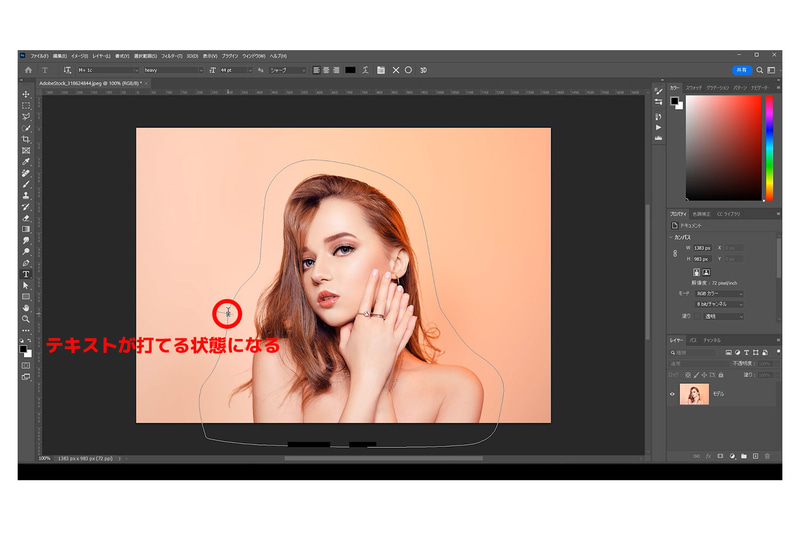800x533 pixels.
Task: Select the Zoom tool
Action: [x=26, y=319]
